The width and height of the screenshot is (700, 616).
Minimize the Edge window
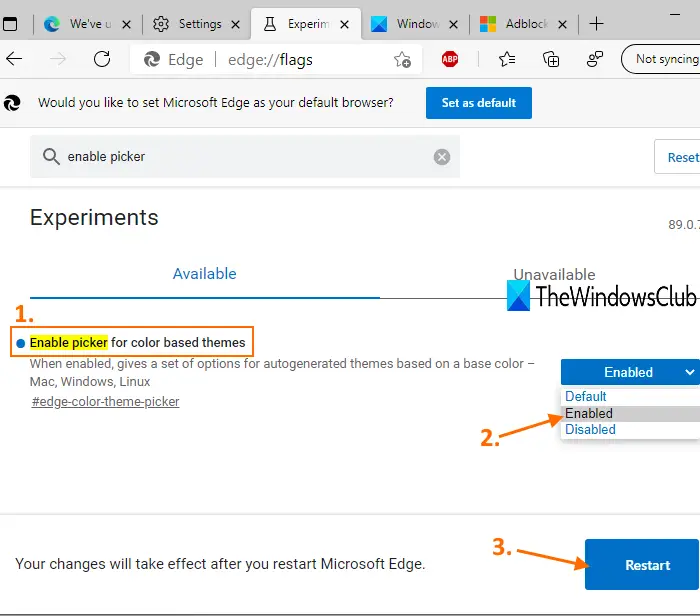(675, 15)
